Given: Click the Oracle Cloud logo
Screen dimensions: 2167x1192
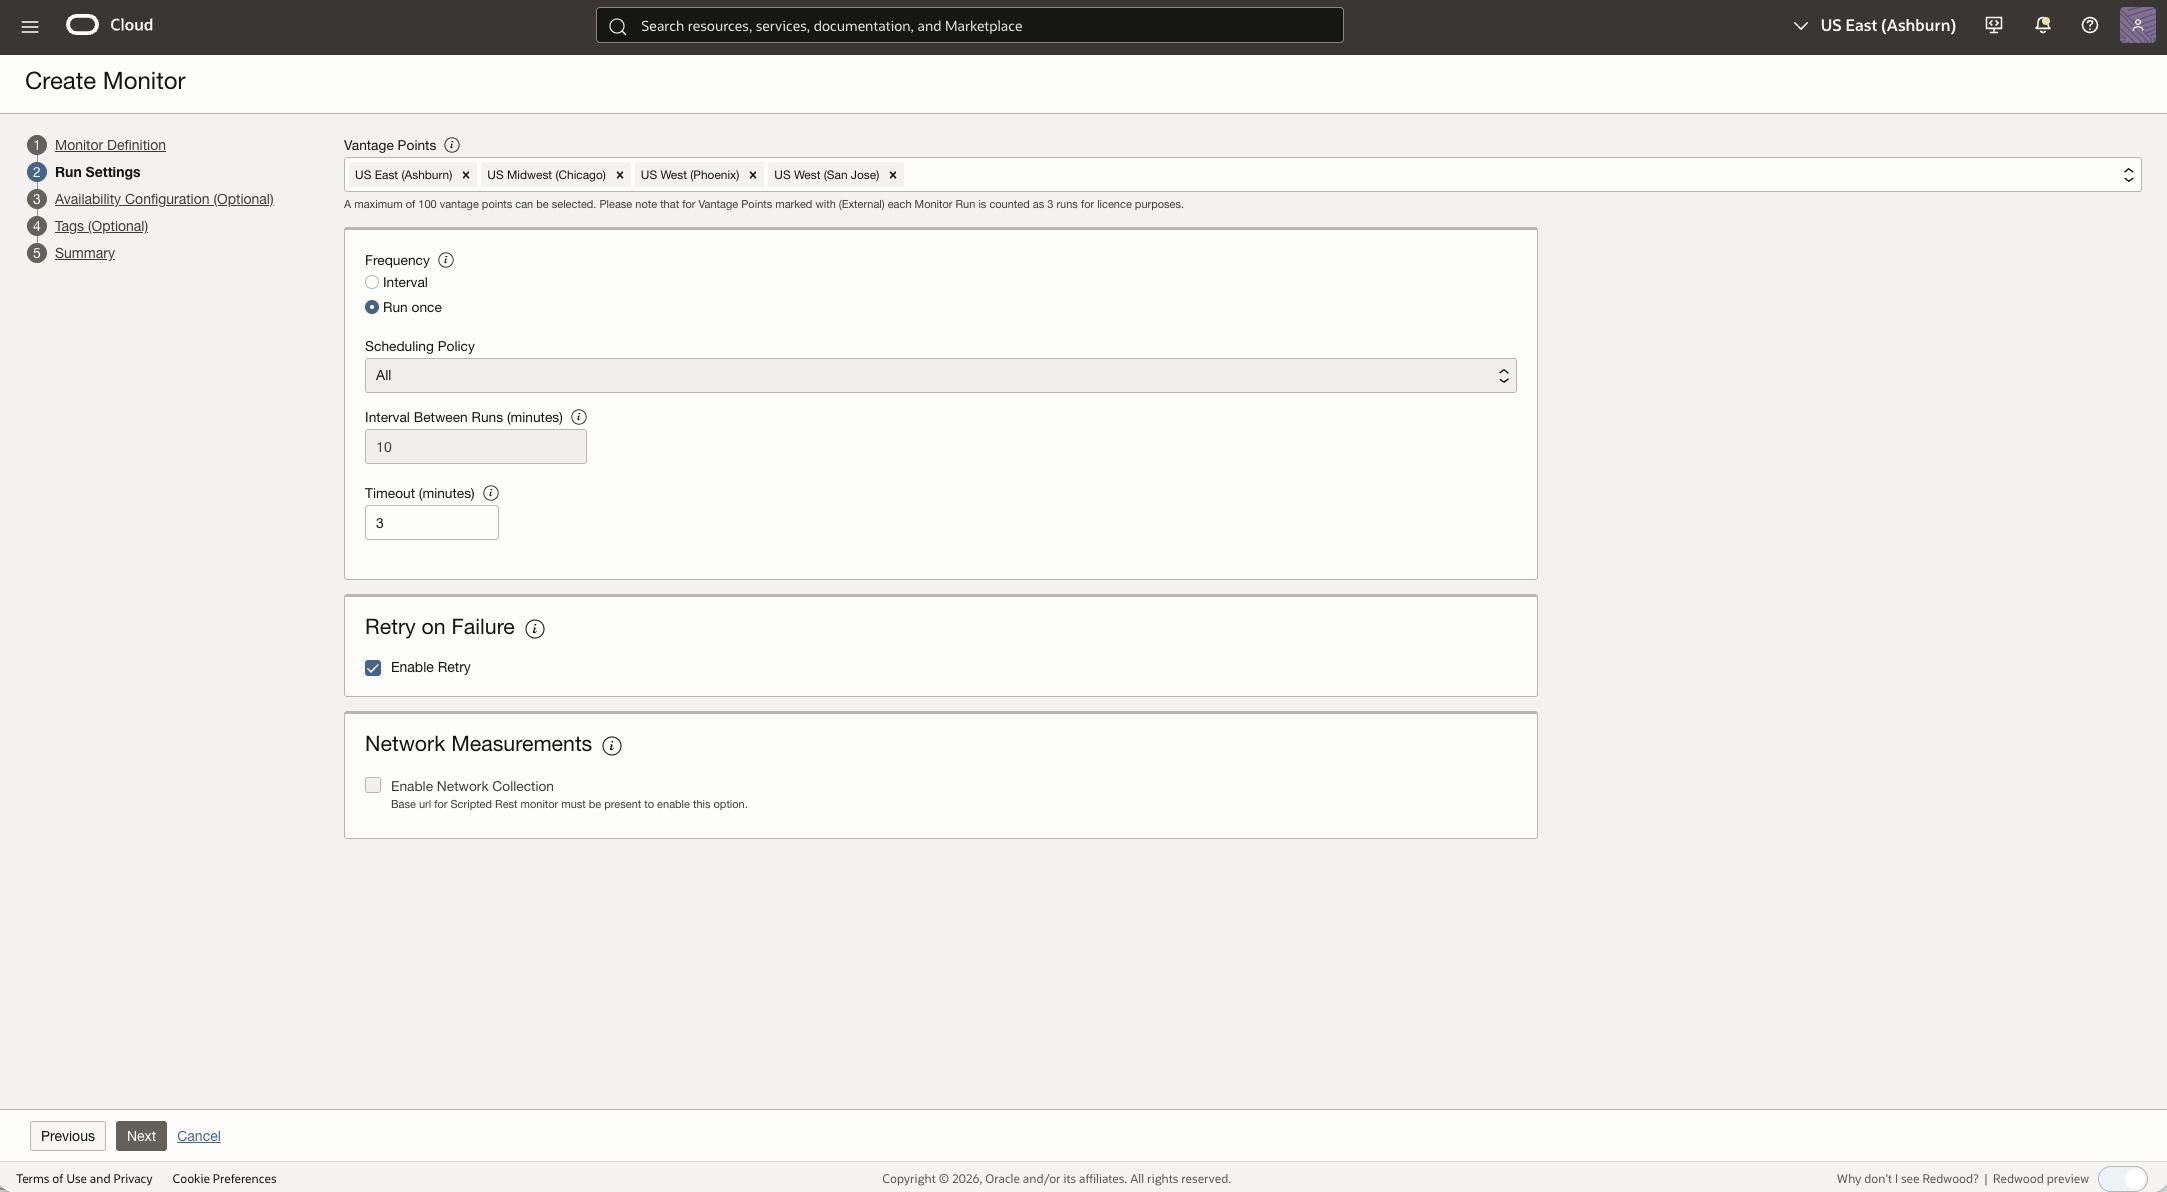Looking at the screenshot, I should tap(109, 25).
